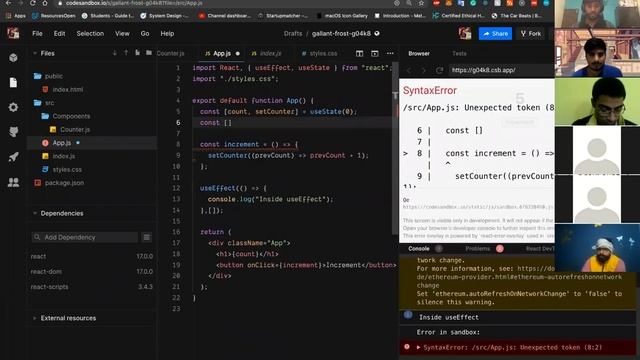Viewport: 640px width, 360px height.
Task: Open the View menu
Action: click(x=122, y=33)
